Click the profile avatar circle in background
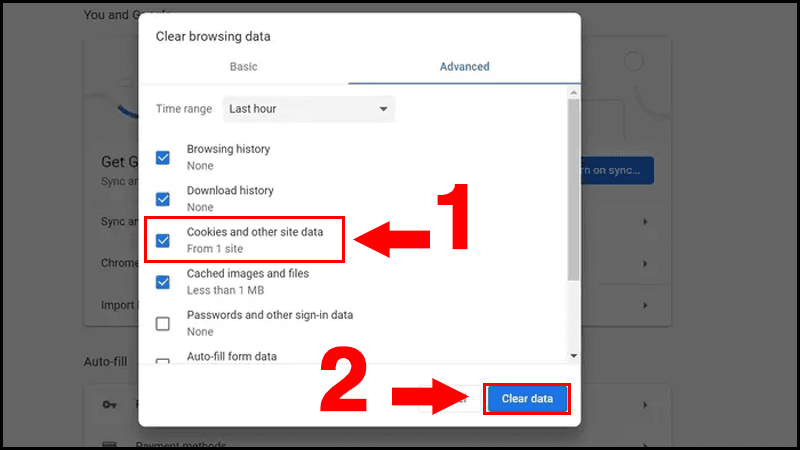Image resolution: width=800 pixels, height=450 pixels. coord(633,62)
